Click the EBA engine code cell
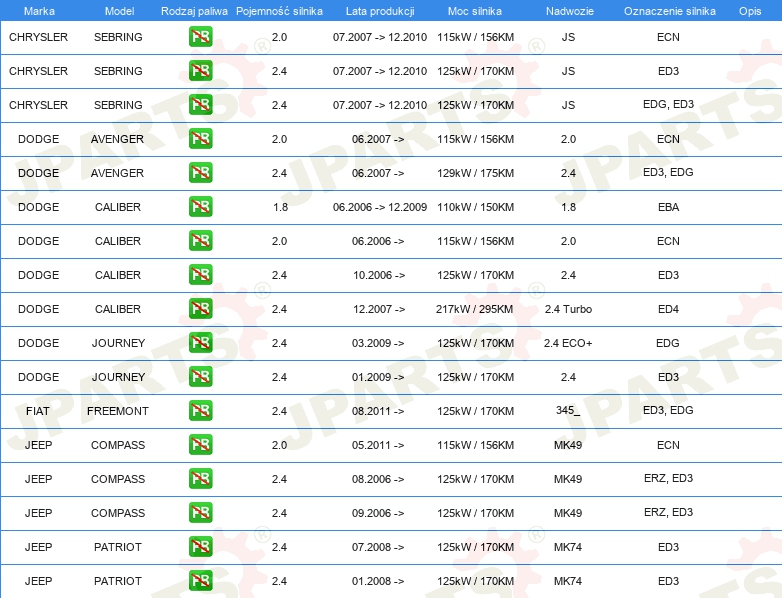The width and height of the screenshot is (782, 598). [668, 207]
